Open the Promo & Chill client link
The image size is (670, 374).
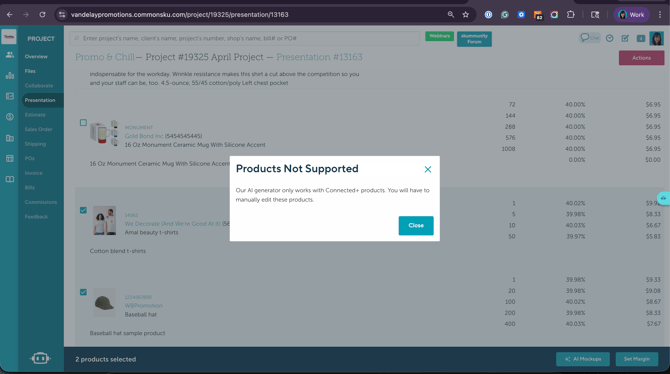pos(105,57)
